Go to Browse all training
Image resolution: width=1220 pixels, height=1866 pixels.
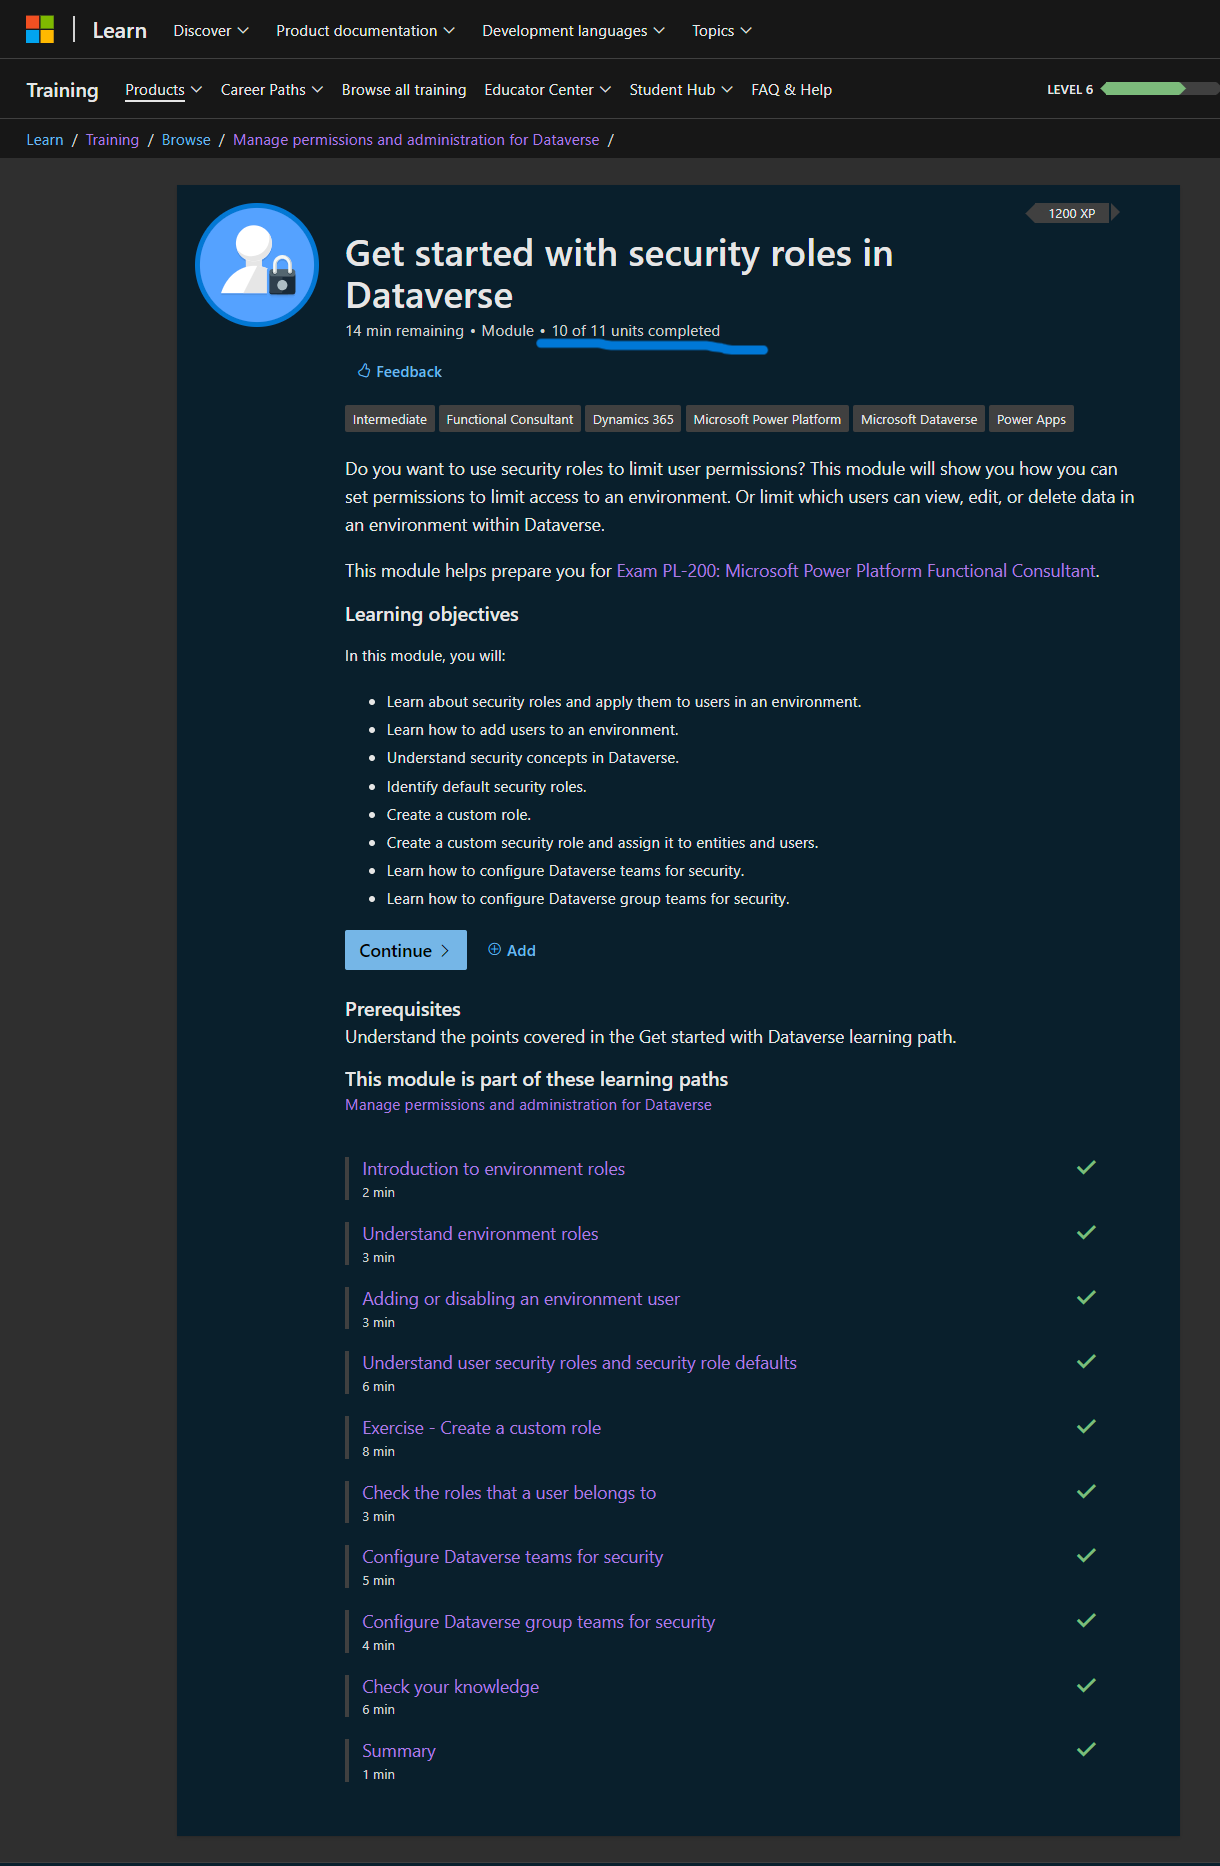coord(404,90)
